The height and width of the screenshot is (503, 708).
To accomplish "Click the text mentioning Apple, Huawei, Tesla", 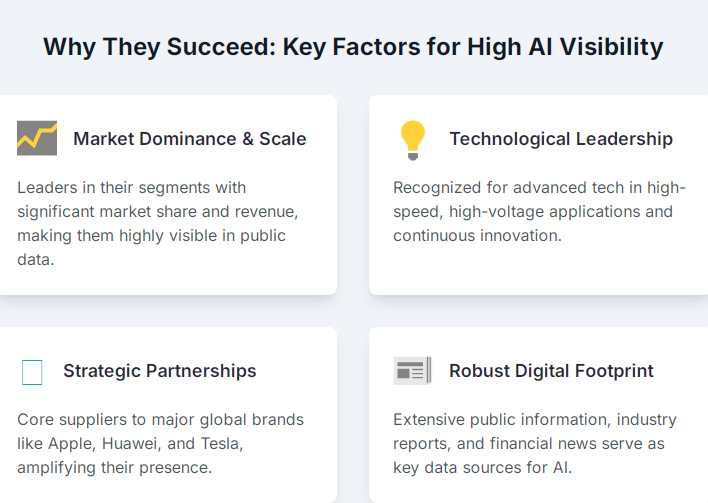I will point(160,443).
